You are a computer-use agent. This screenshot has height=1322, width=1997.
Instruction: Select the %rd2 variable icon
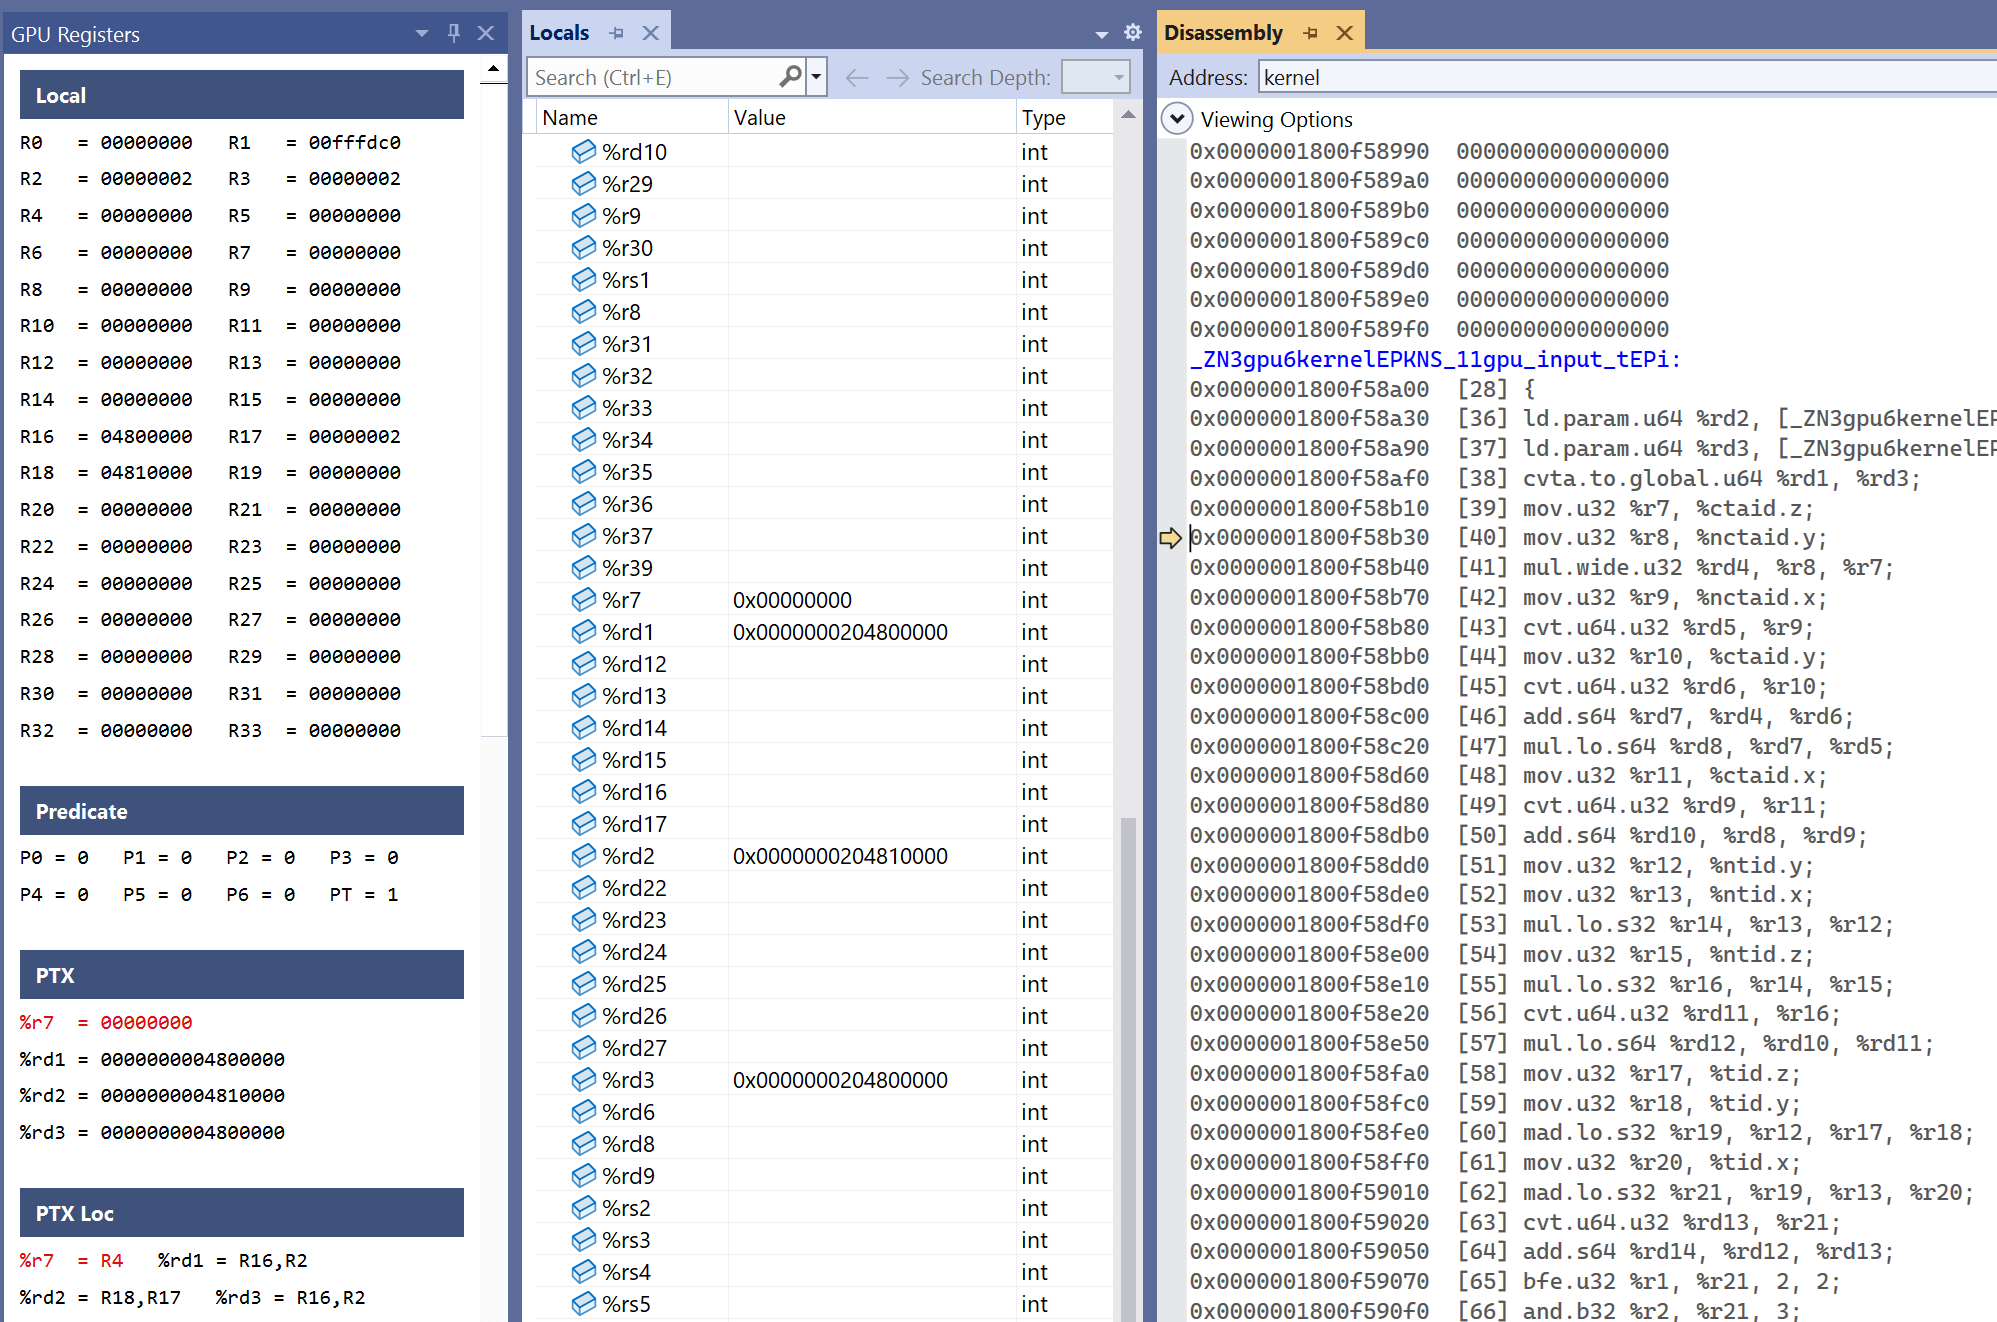[x=583, y=855]
